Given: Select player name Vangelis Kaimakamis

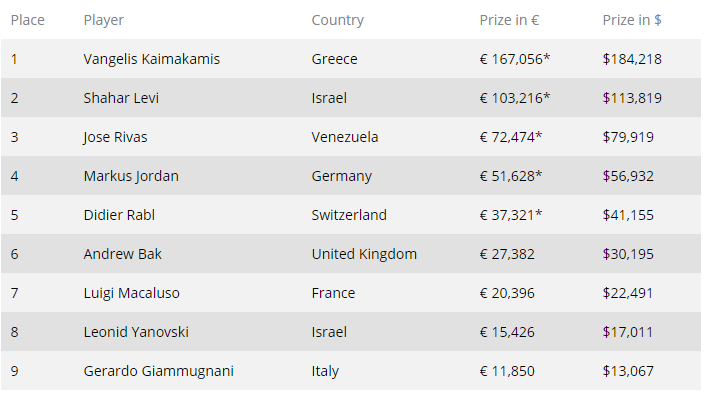Looking at the screenshot, I should point(152,59).
